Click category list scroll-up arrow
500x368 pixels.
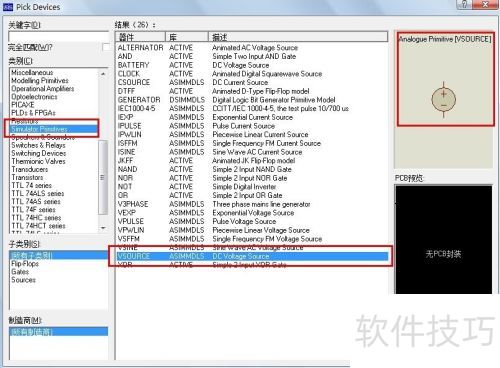coord(103,73)
